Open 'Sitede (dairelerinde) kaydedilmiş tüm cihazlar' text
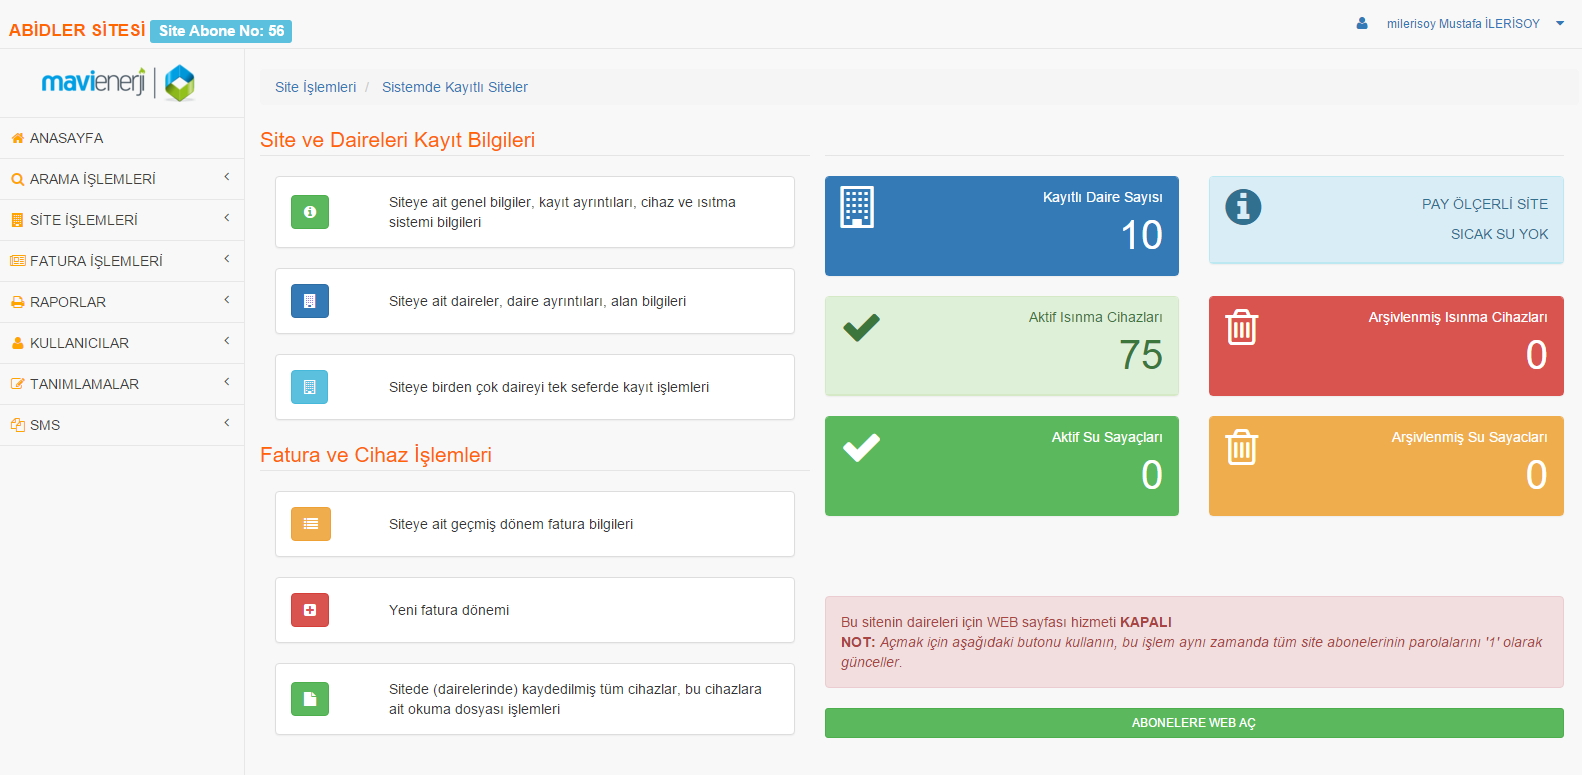The width and height of the screenshot is (1582, 775). [575, 699]
